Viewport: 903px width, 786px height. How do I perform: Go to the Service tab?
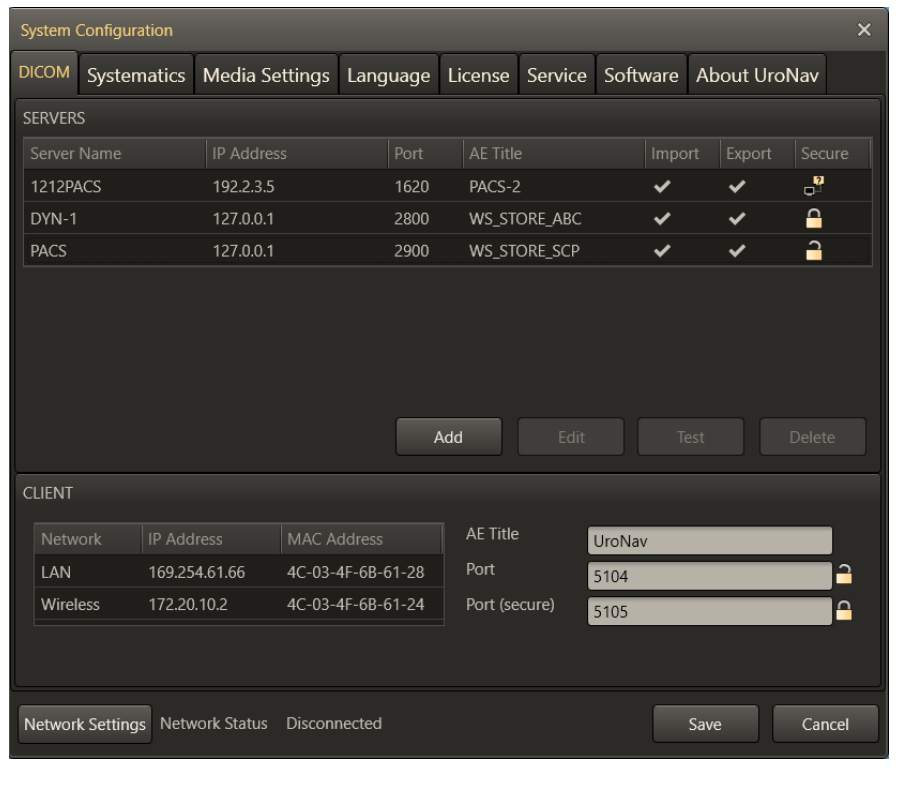557,75
